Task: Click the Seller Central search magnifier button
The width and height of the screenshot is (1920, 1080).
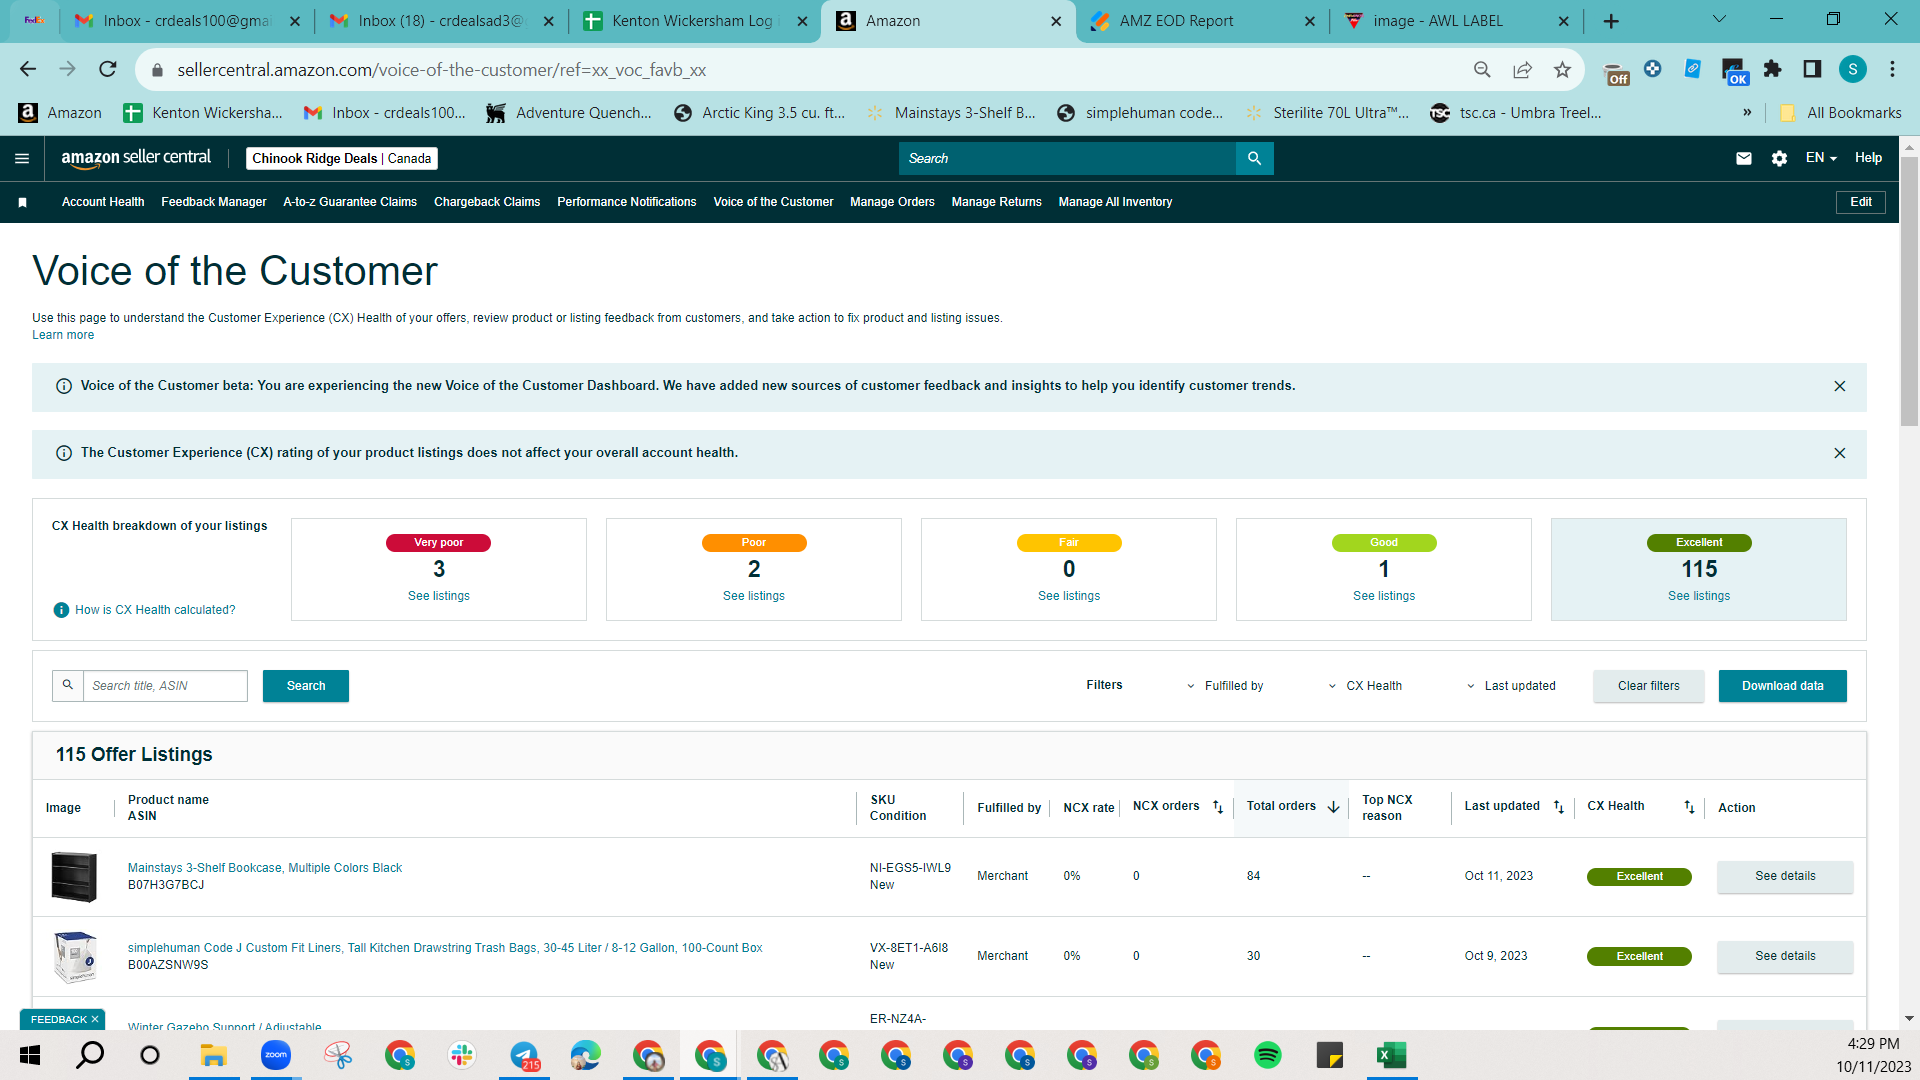Action: point(1254,158)
